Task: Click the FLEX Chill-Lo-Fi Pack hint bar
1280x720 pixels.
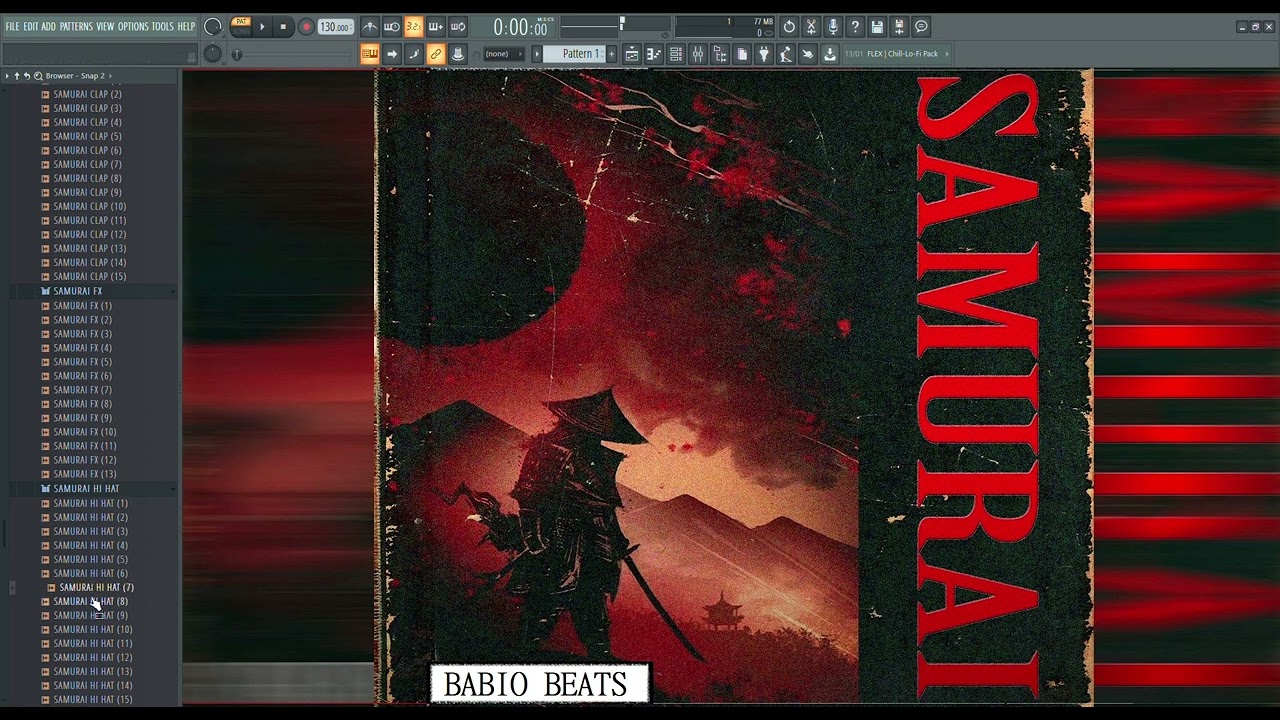Action: click(895, 54)
